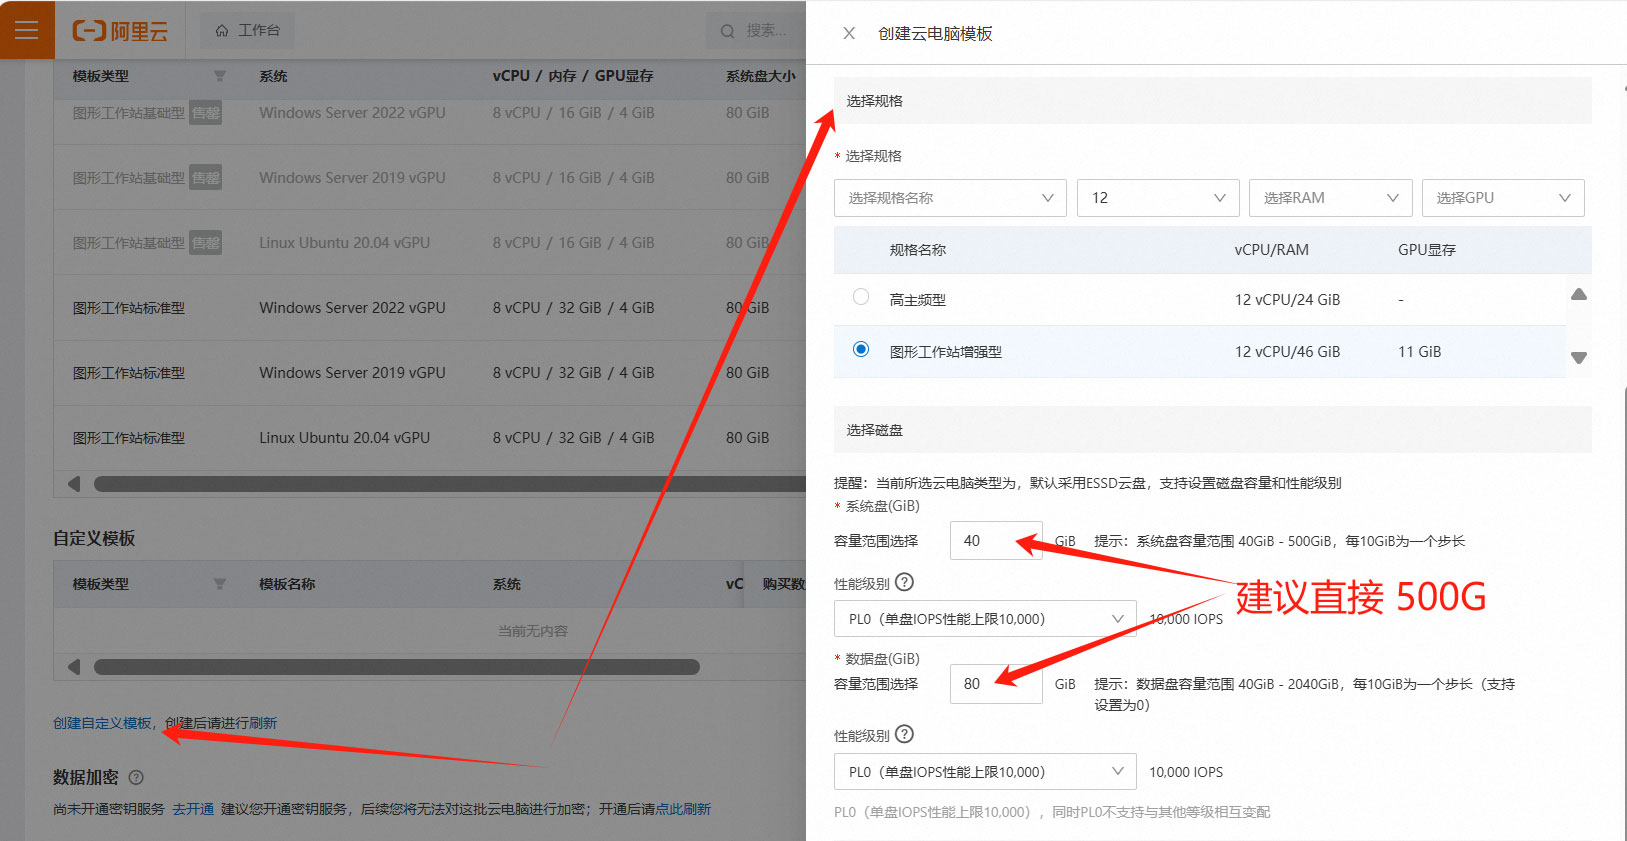Click the 点此刷新 link
The image size is (1627, 841).
tap(683, 809)
